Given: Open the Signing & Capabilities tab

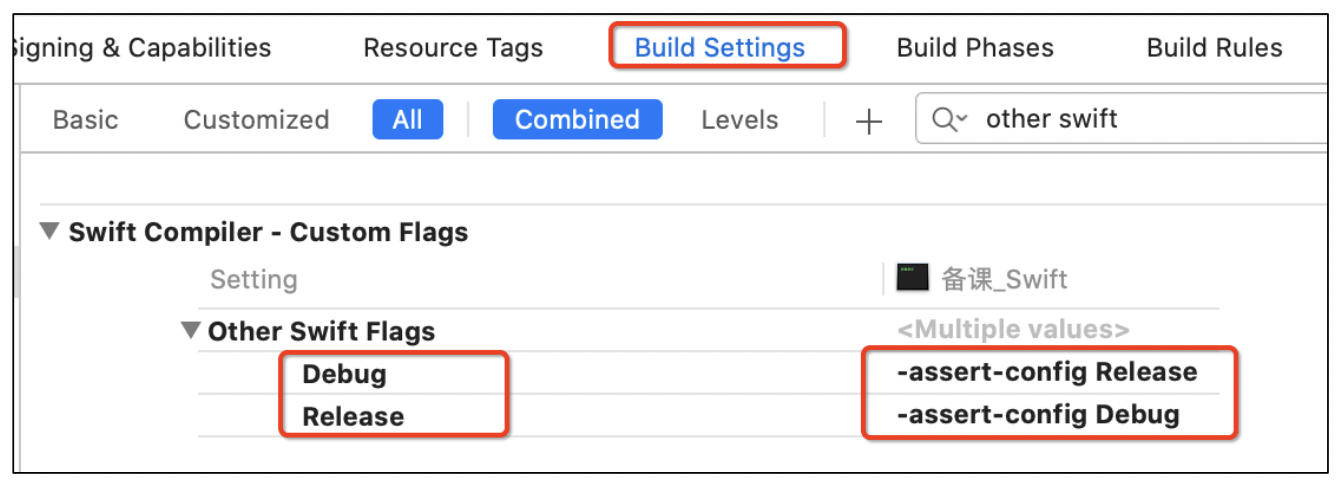Looking at the screenshot, I should [x=141, y=47].
